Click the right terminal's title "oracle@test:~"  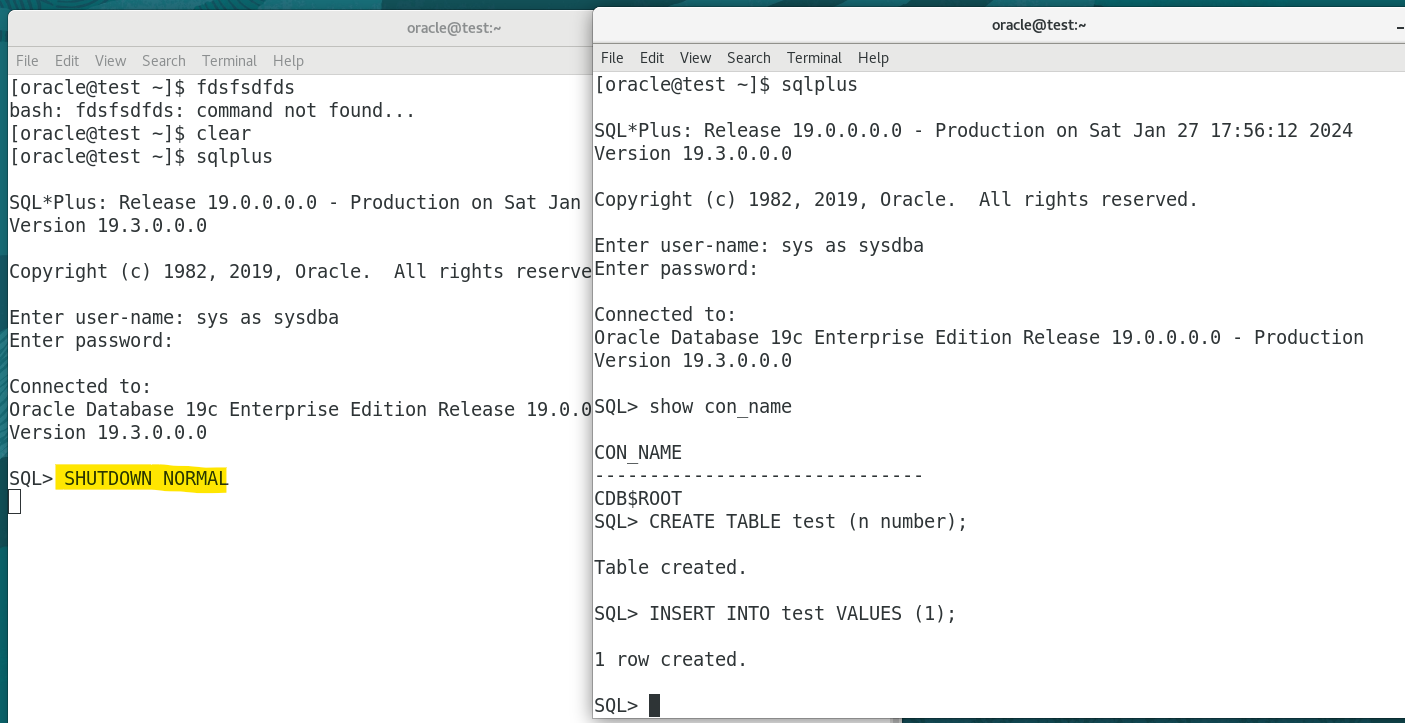pyautogui.click(x=1039, y=25)
